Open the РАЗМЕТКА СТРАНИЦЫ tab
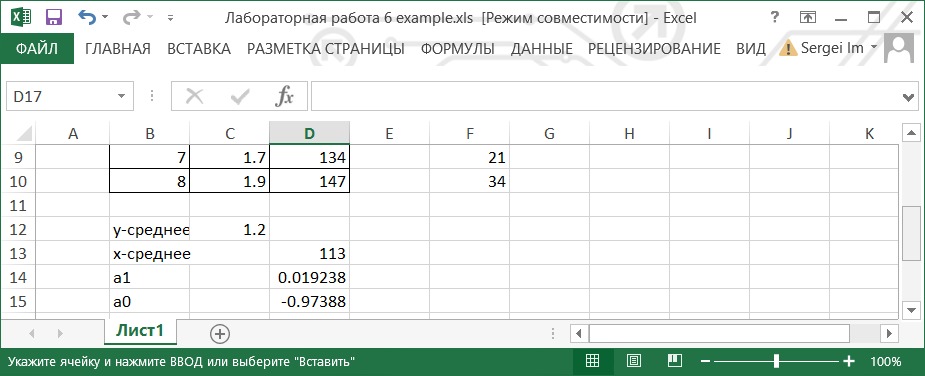Viewport: 925px width, 376px height. (326, 48)
